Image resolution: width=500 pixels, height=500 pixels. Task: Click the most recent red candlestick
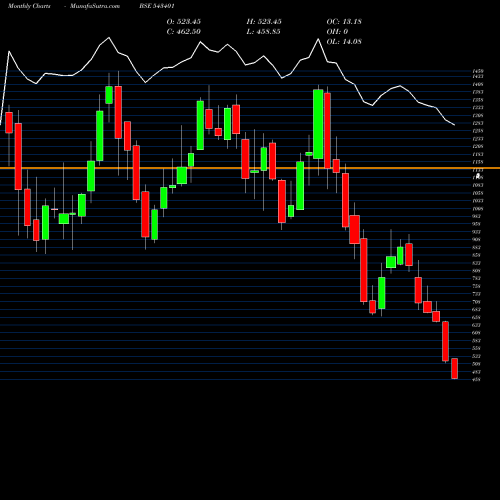(x=455, y=369)
